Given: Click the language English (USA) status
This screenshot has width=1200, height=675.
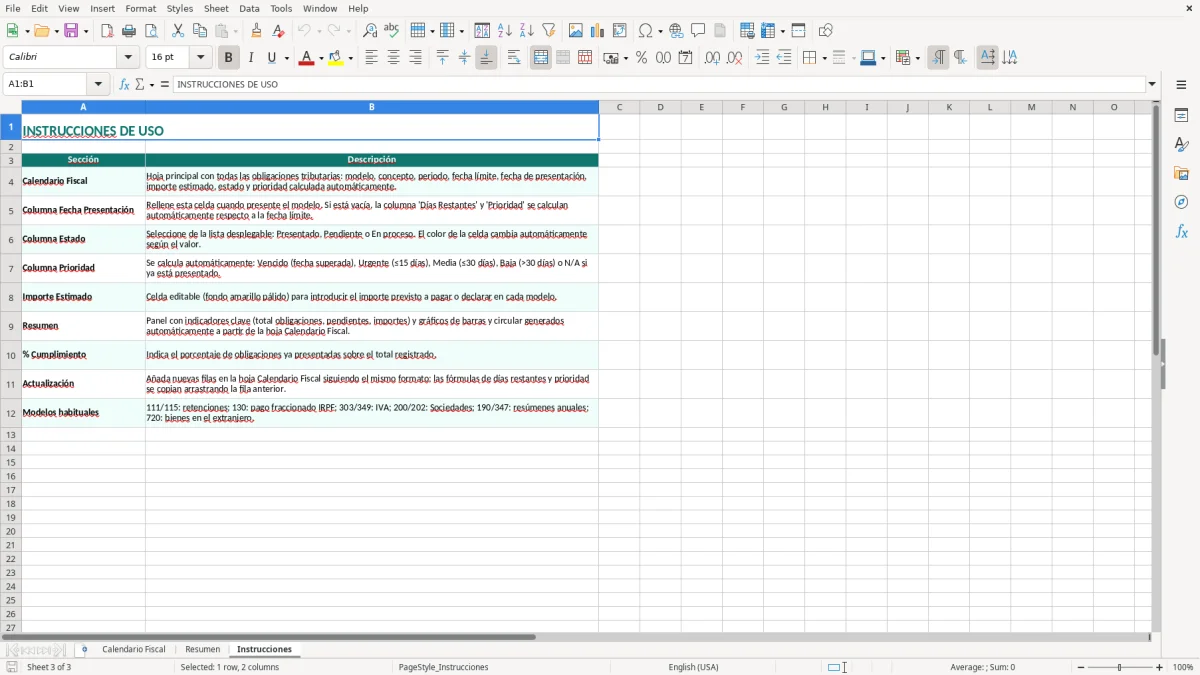Looking at the screenshot, I should pyautogui.click(x=693, y=667).
